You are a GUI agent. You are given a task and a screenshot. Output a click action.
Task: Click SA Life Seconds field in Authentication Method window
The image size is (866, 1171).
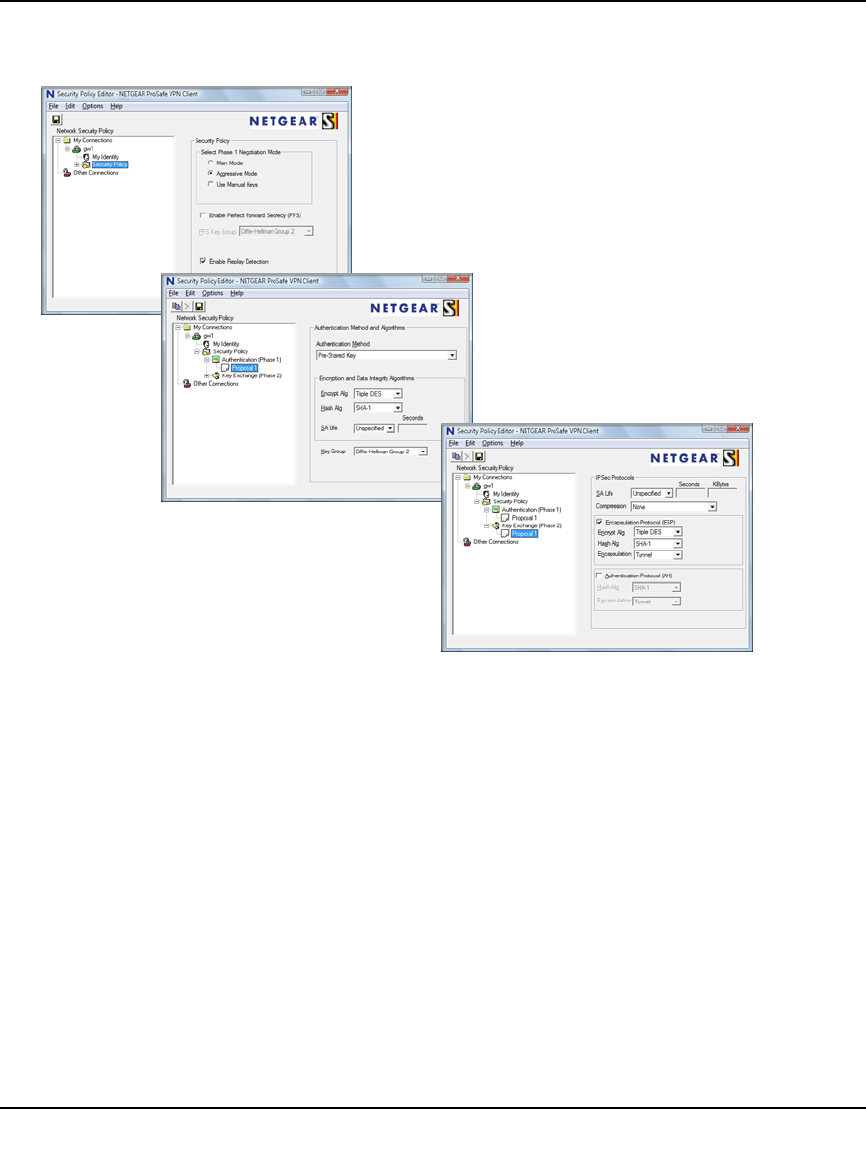pyautogui.click(x=413, y=429)
